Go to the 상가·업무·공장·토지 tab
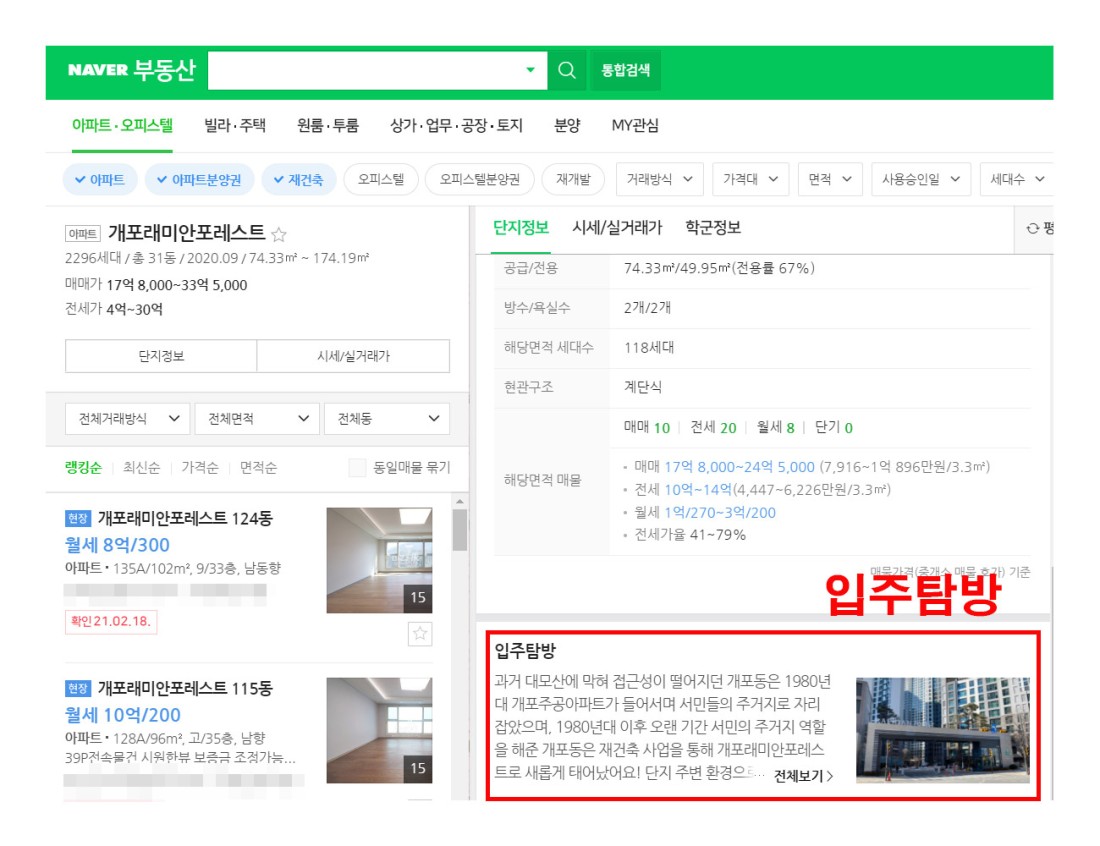This screenshot has width=1100, height=846. [x=457, y=126]
